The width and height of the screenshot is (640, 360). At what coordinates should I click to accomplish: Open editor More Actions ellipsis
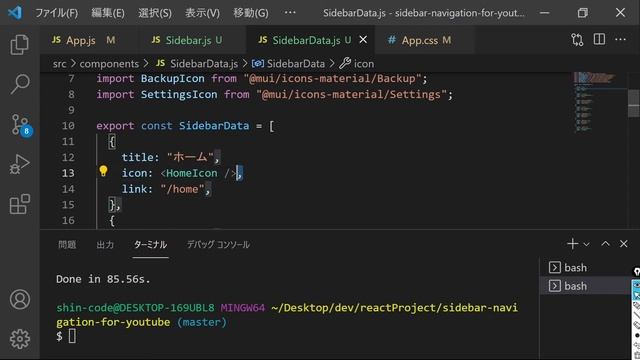point(620,40)
